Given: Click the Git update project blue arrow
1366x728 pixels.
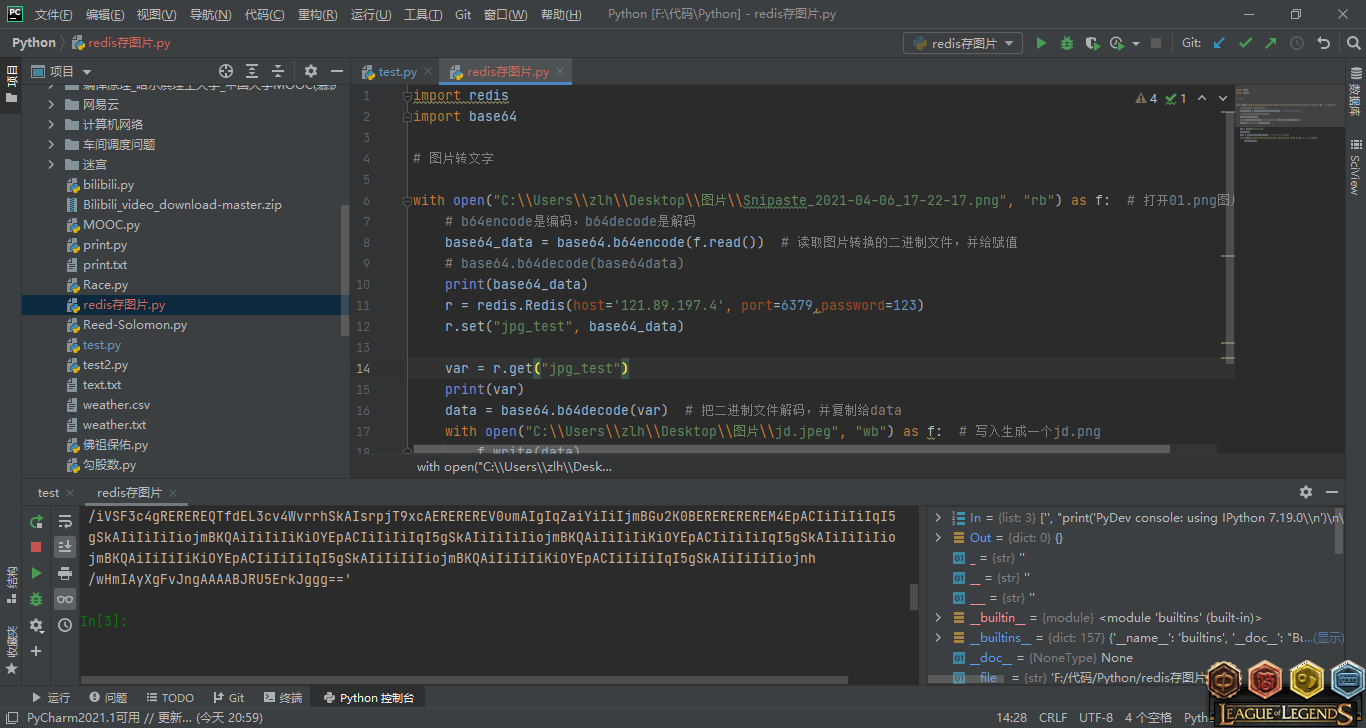Looking at the screenshot, I should 1219,43.
